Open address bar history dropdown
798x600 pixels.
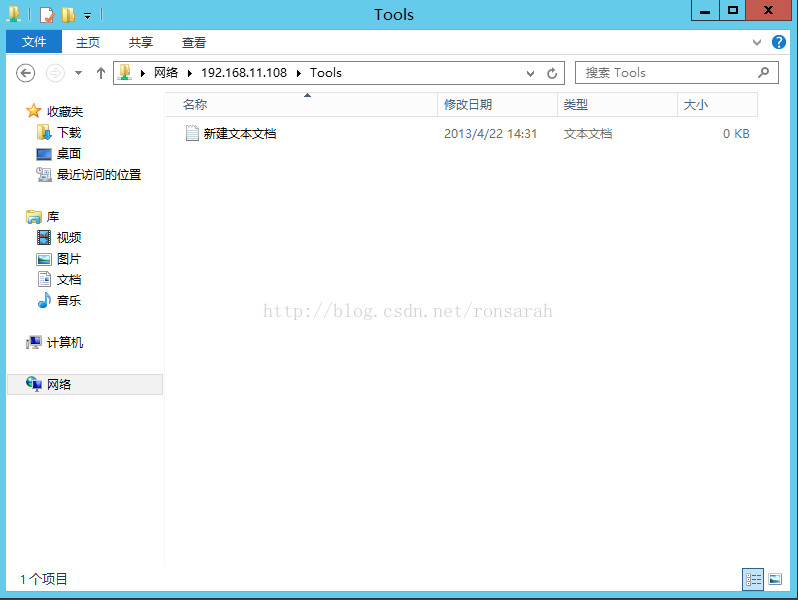click(530, 73)
